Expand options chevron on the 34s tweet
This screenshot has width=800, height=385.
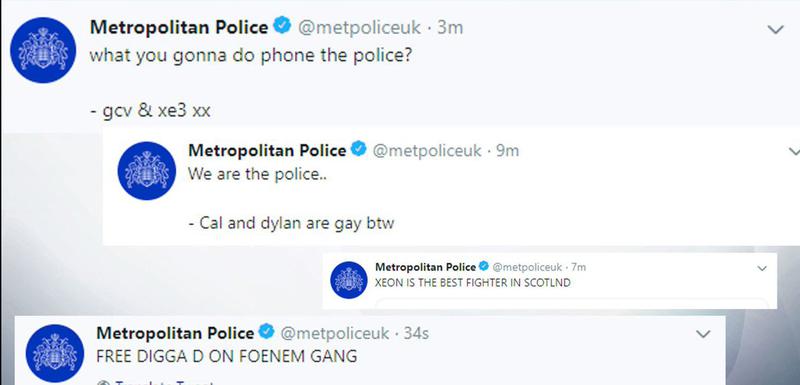click(x=703, y=335)
